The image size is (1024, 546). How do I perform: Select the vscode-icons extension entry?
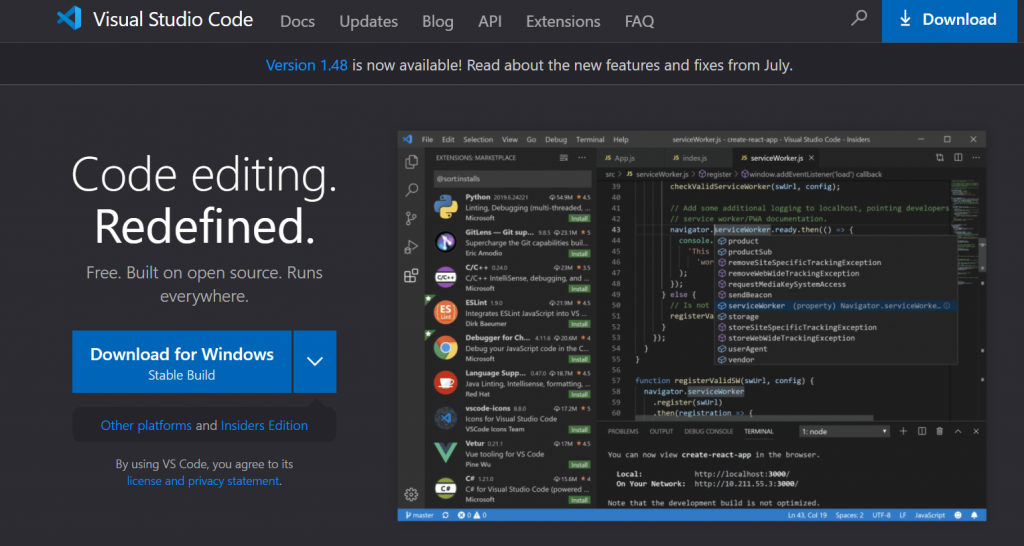[511, 419]
